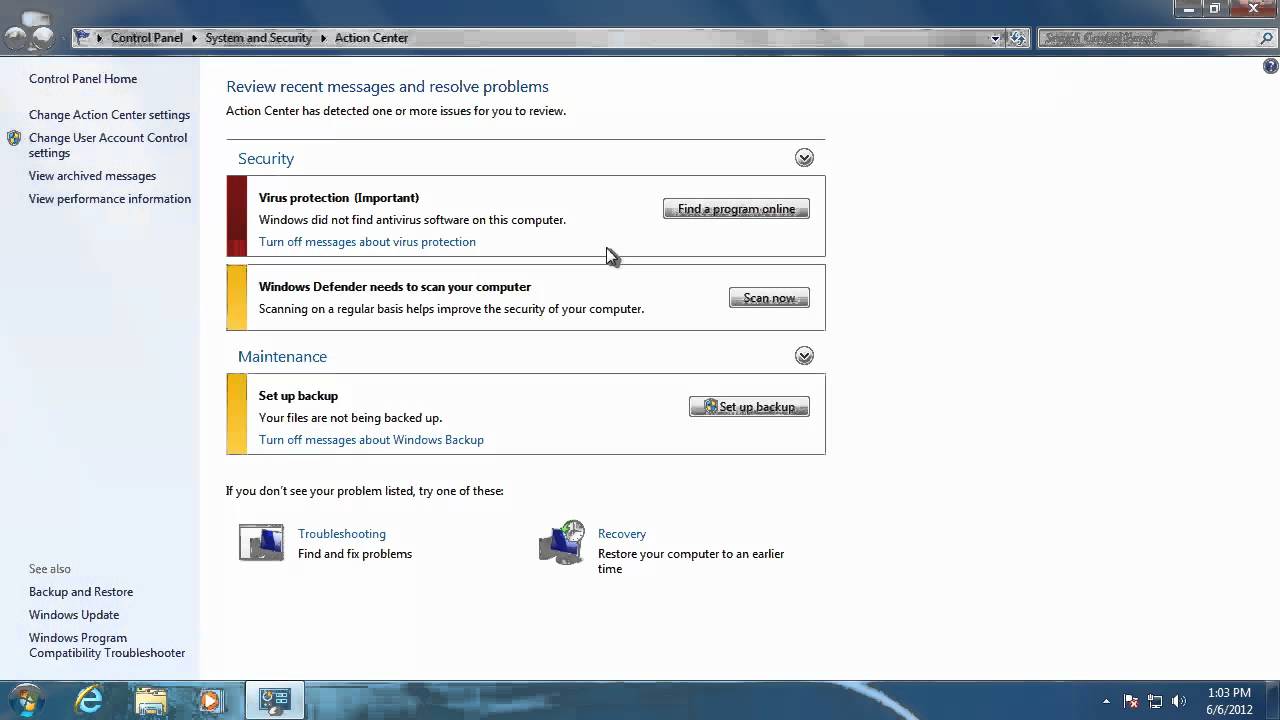Open View performance information
1280x720 pixels.
(110, 199)
